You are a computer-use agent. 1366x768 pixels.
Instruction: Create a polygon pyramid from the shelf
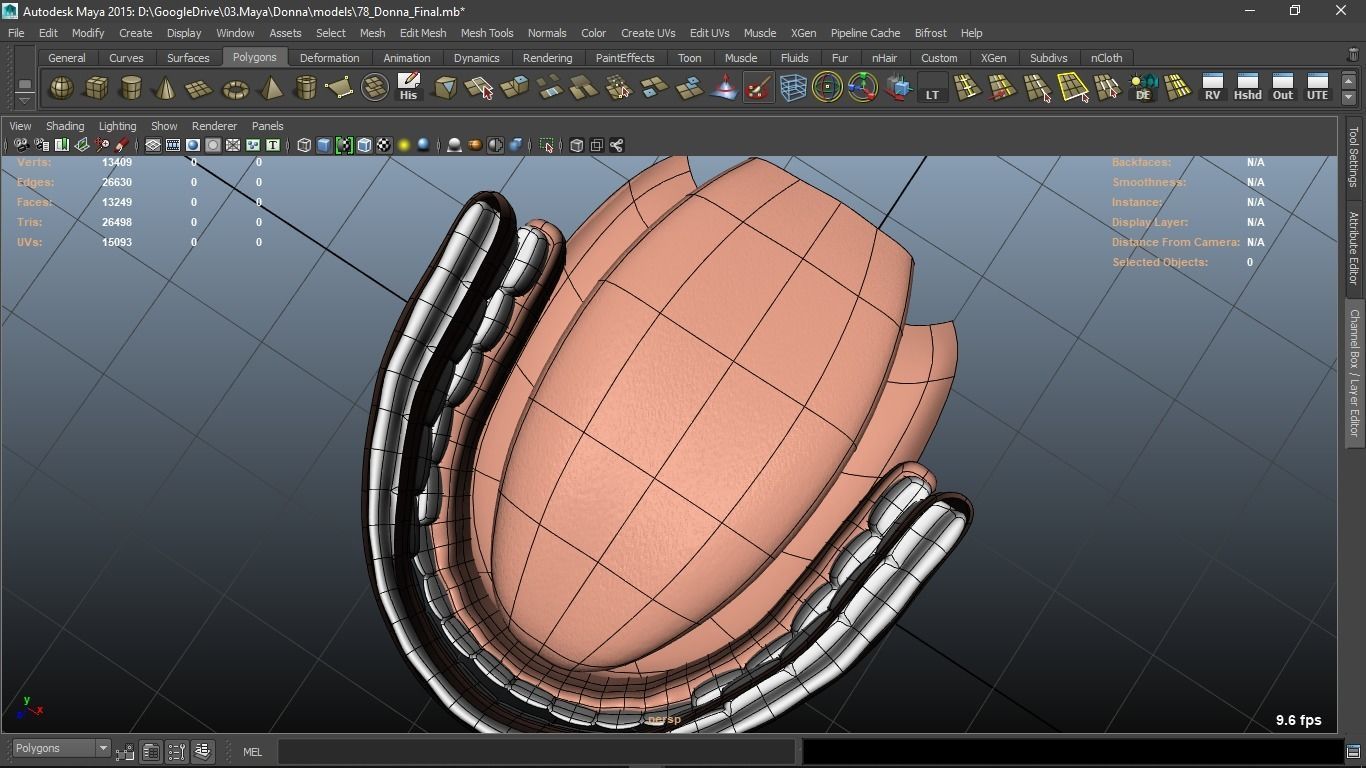[270, 88]
